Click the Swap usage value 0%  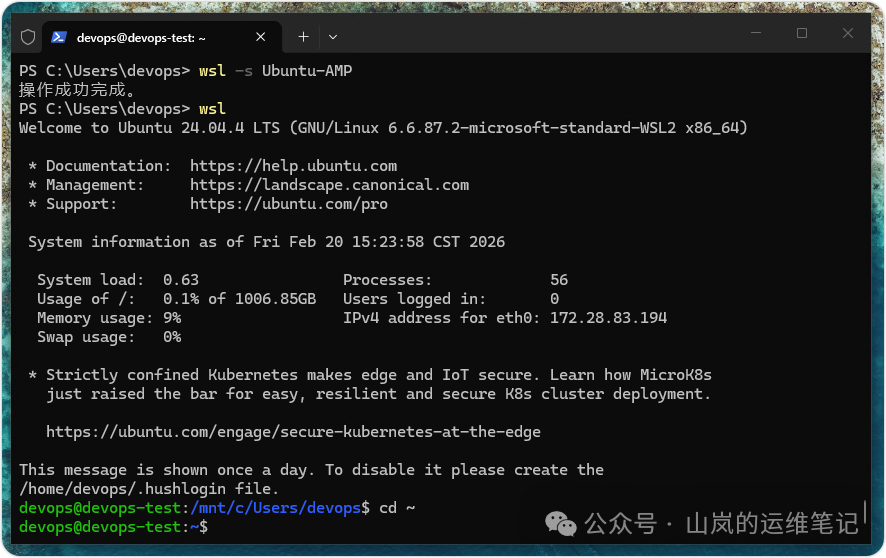pos(172,337)
